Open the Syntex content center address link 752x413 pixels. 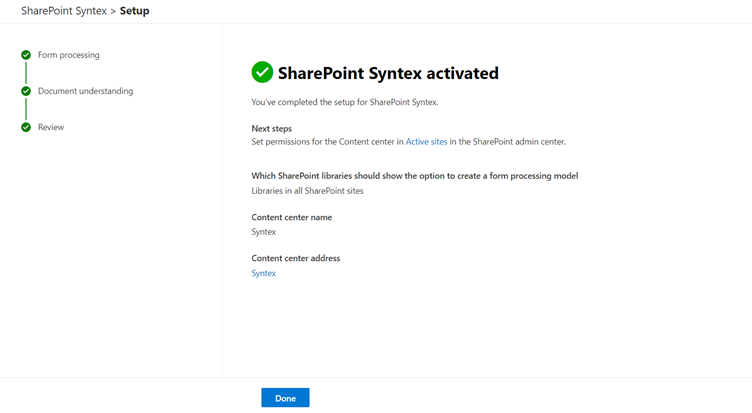tap(264, 273)
